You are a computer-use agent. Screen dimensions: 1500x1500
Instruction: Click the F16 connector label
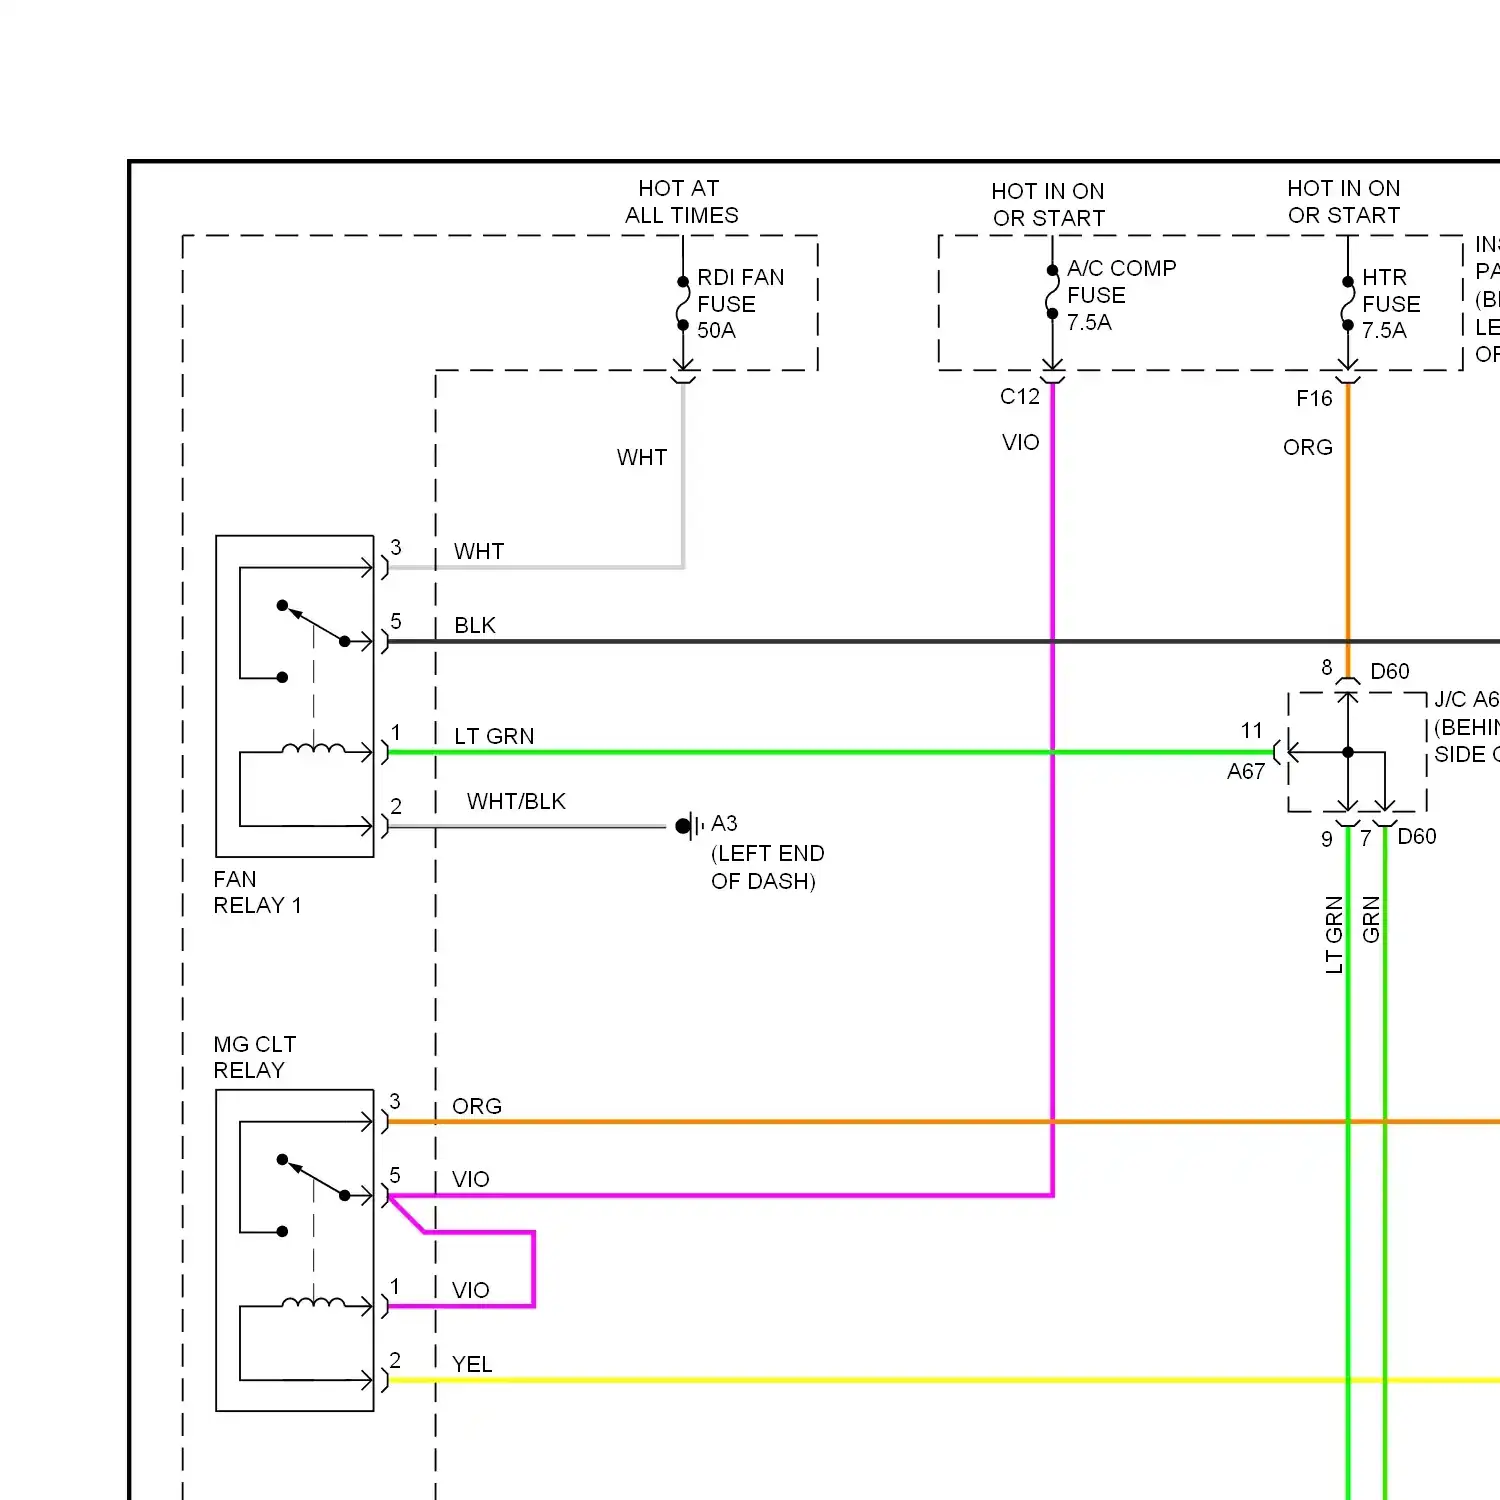coord(1314,398)
